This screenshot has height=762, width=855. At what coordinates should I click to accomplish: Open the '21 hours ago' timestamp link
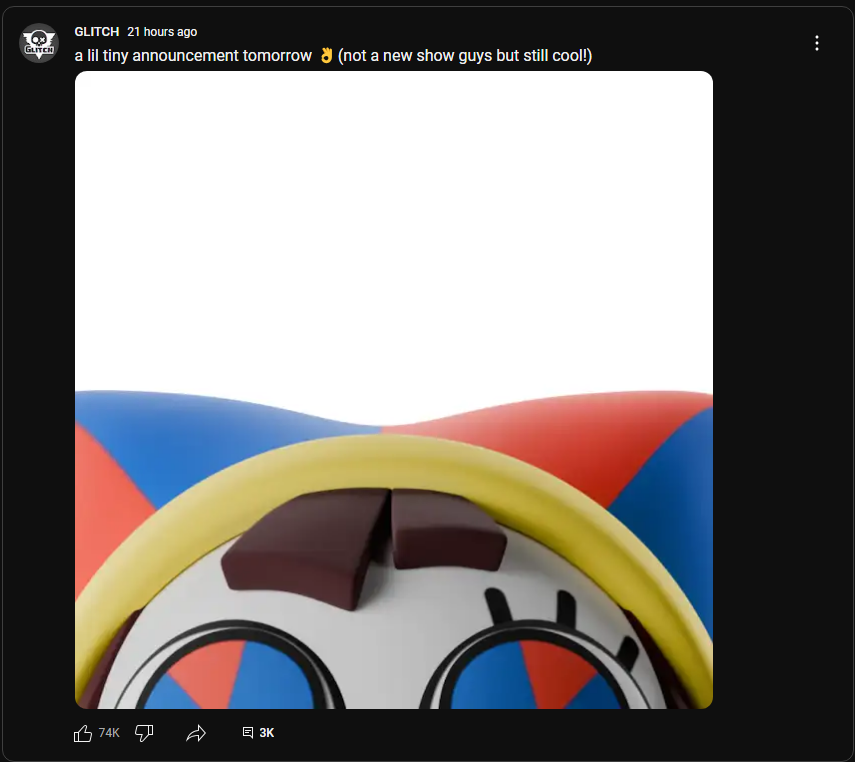[x=162, y=32]
